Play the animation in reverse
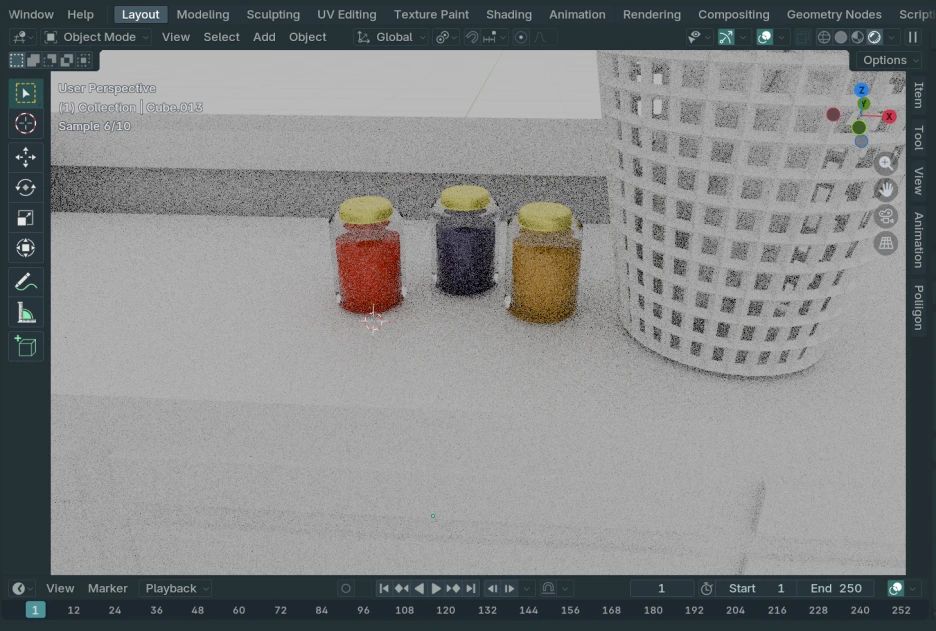The image size is (936, 631). click(420, 589)
